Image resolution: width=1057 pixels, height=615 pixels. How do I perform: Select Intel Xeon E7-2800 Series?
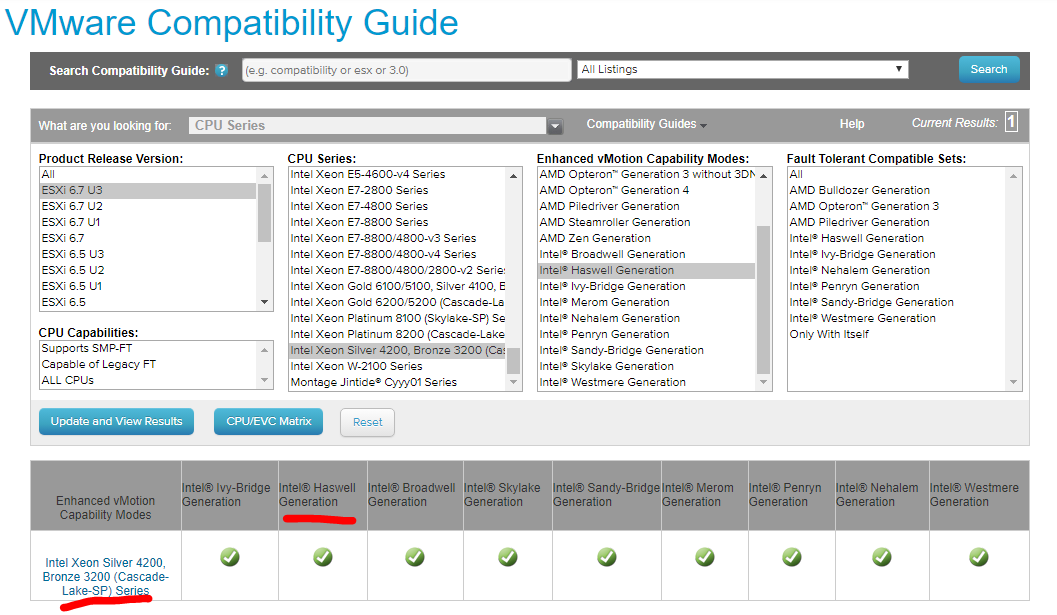coord(397,190)
